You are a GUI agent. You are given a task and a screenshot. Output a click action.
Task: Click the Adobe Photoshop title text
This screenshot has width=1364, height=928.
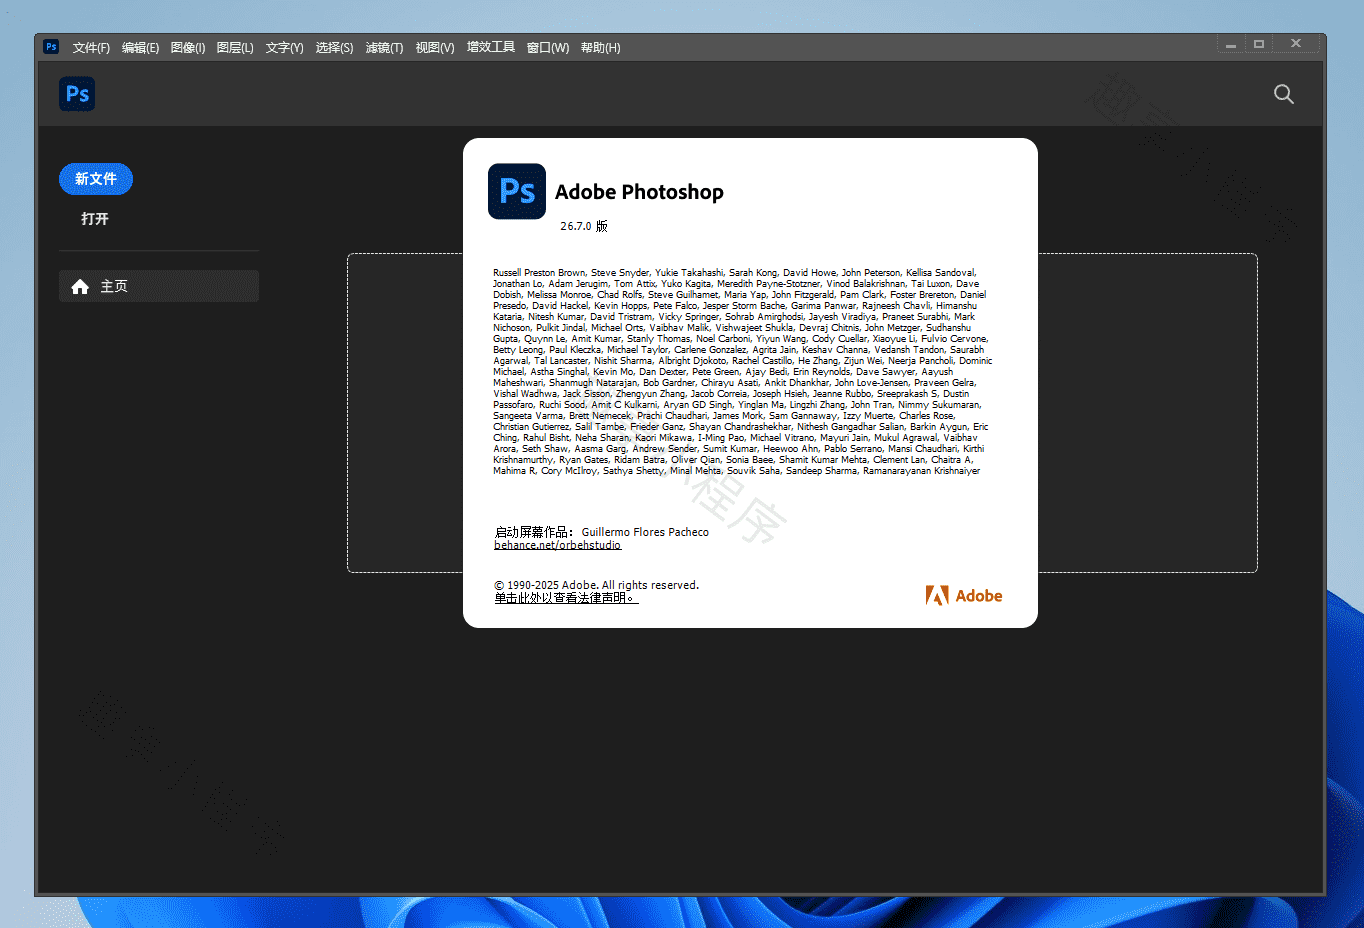click(x=639, y=192)
